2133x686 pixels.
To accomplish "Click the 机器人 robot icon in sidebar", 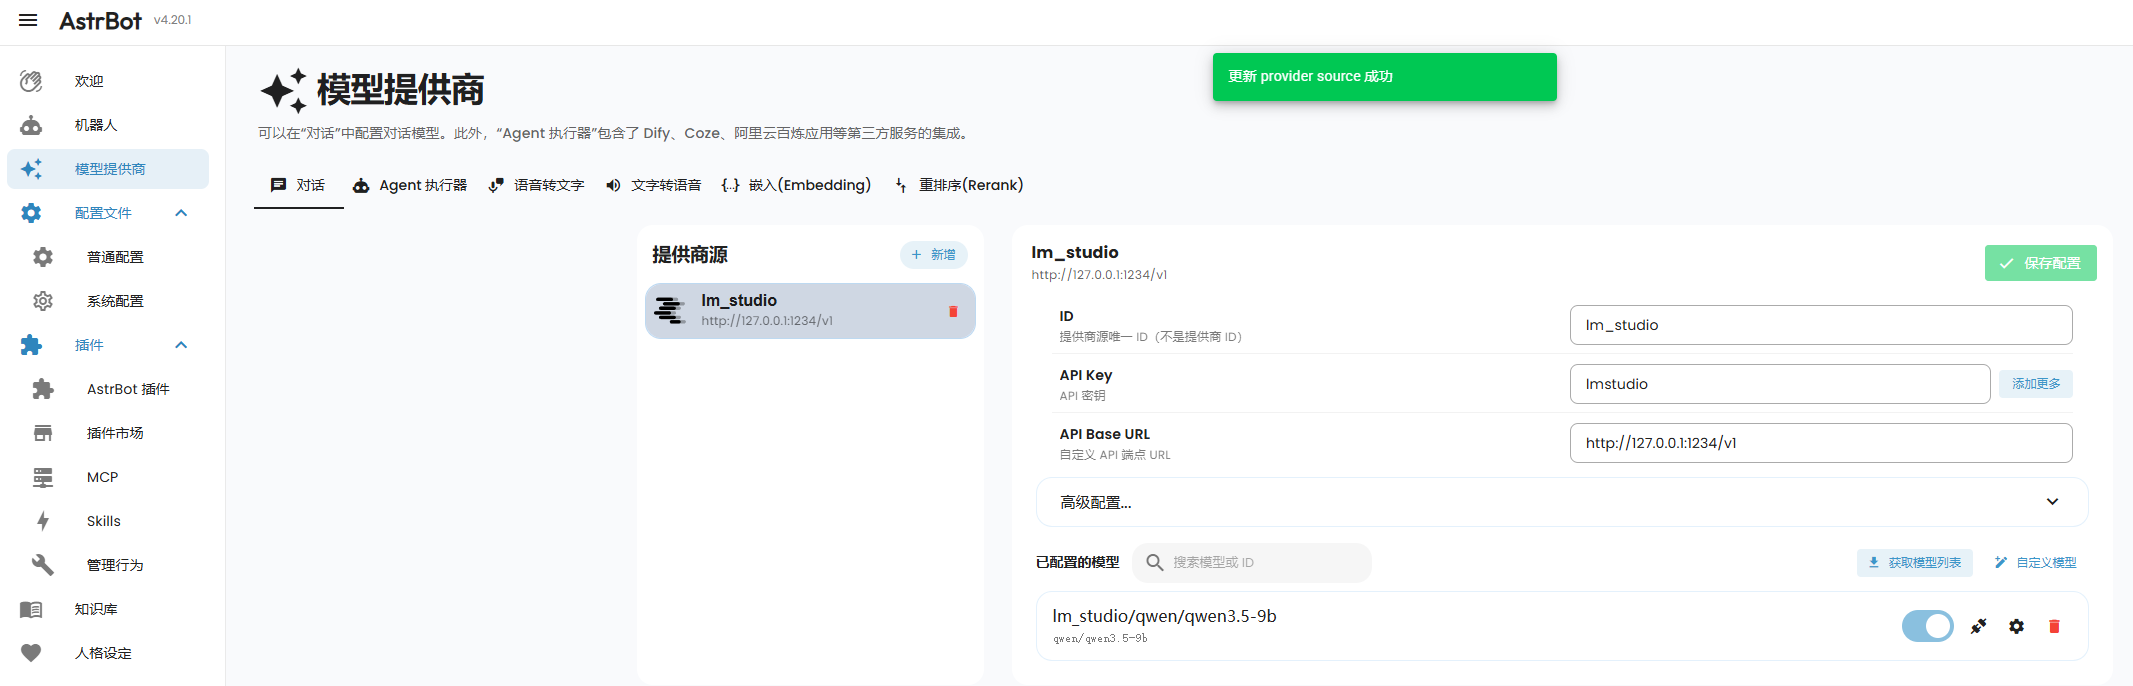I will tap(31, 125).
